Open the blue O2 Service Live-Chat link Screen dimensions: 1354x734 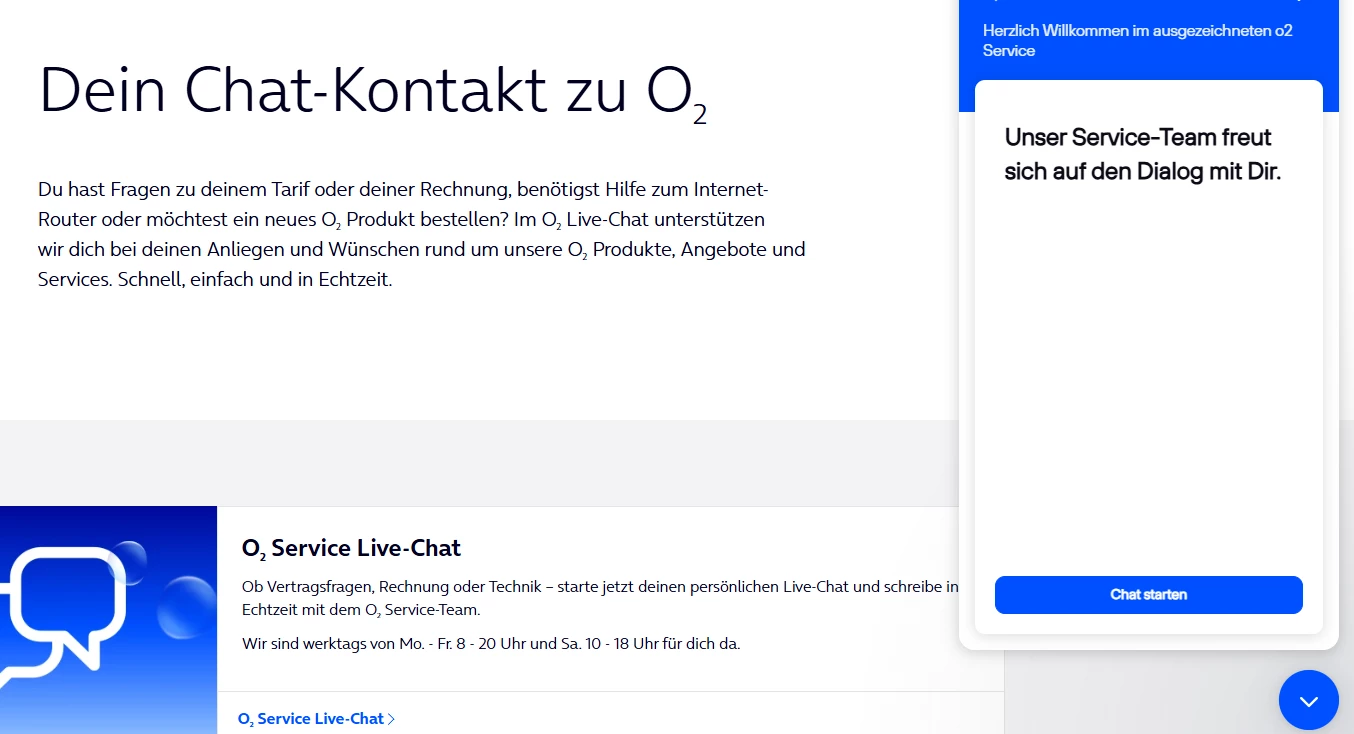point(311,719)
